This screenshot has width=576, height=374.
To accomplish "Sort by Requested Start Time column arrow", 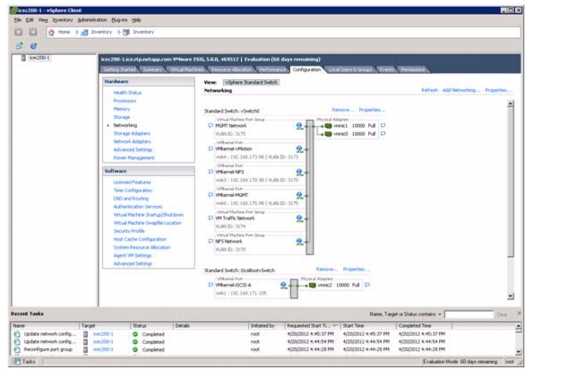I will point(335,326).
